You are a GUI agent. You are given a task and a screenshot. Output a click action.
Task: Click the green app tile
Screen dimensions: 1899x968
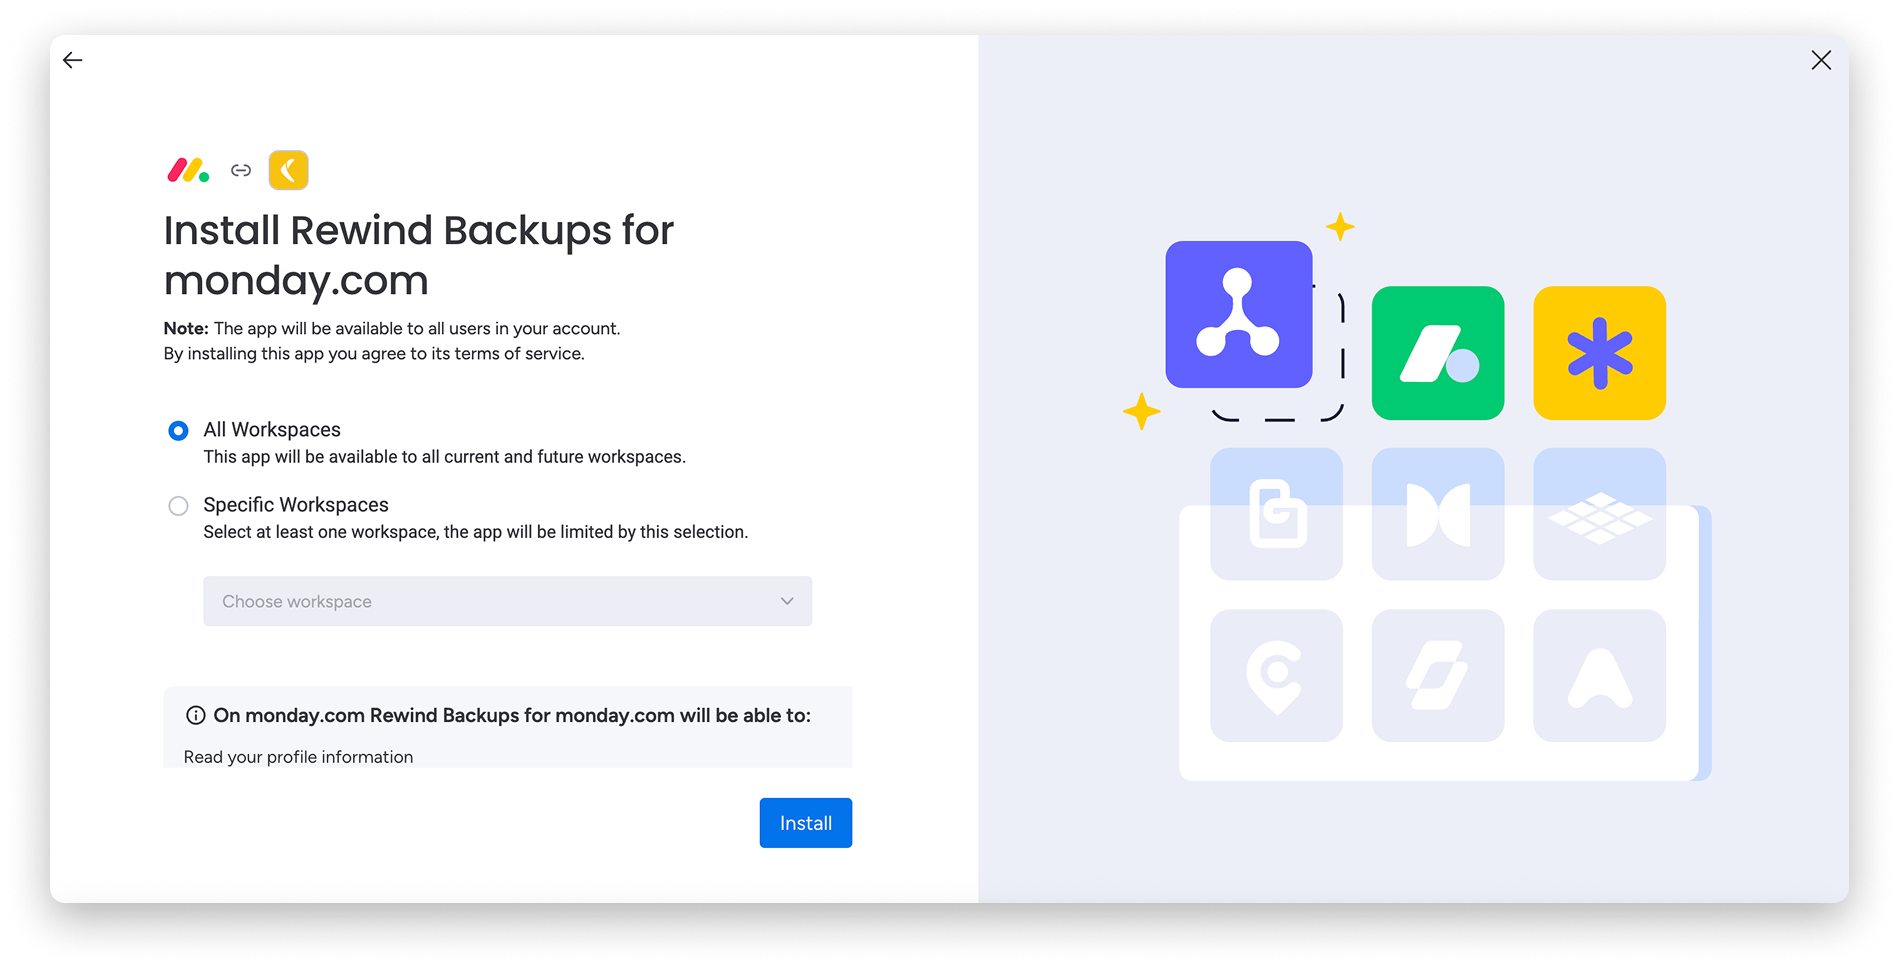coord(1437,353)
